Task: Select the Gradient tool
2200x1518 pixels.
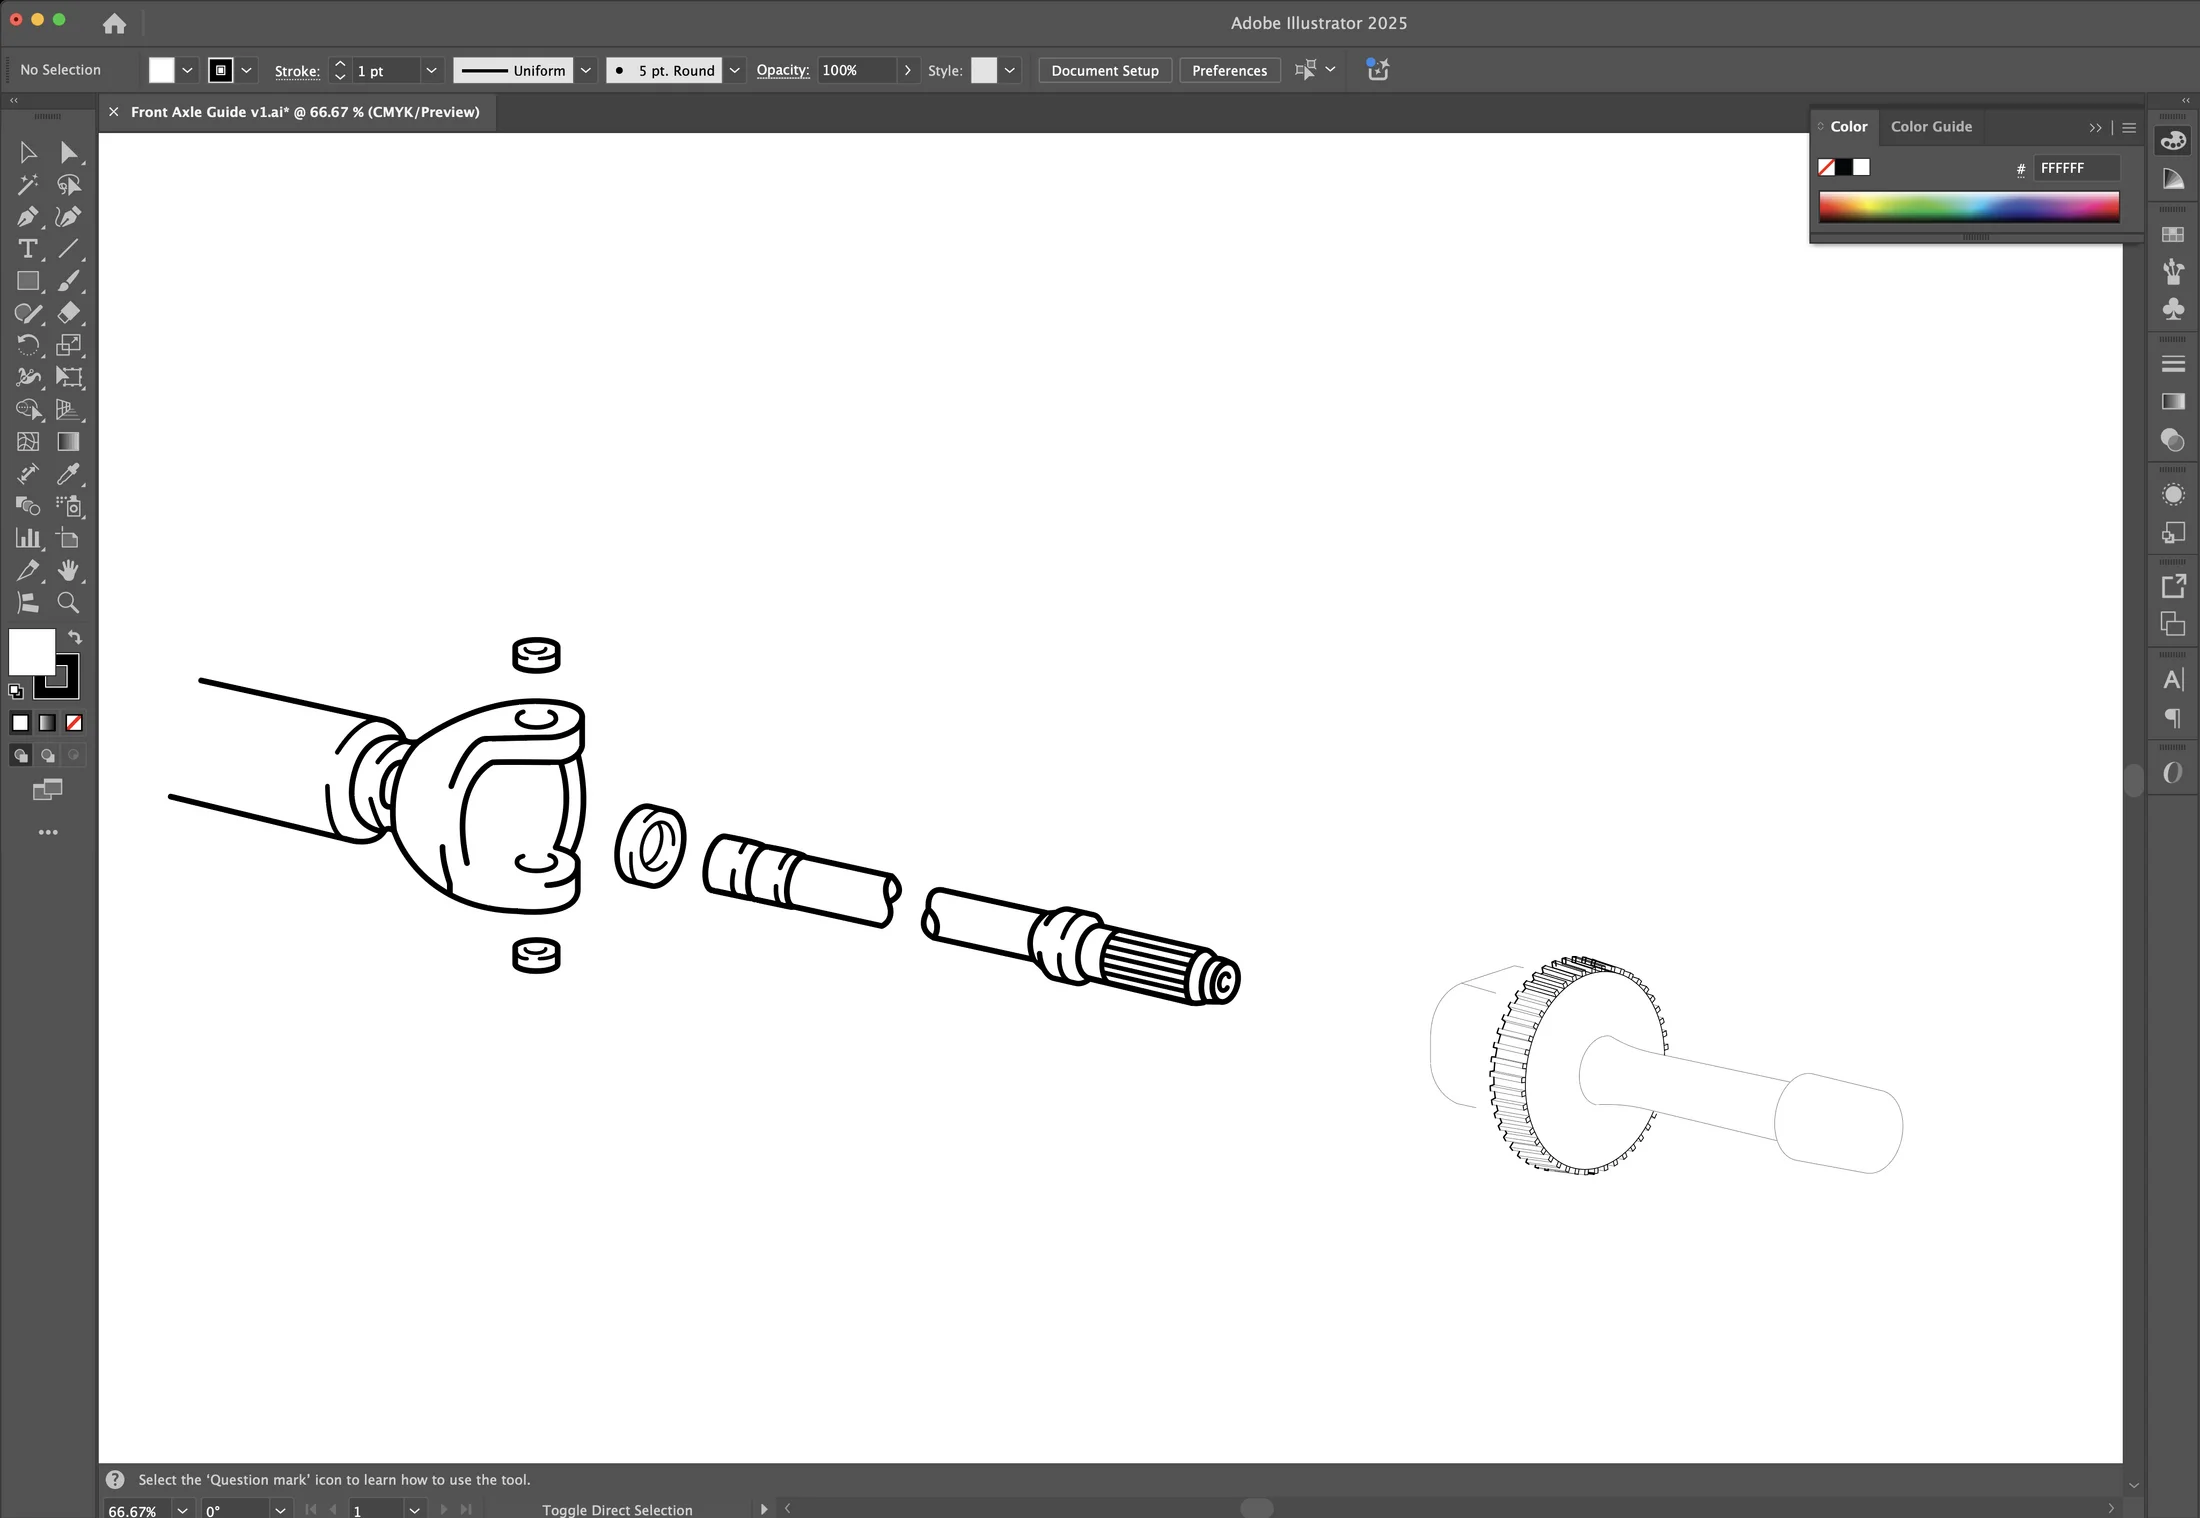Action: coord(68,442)
